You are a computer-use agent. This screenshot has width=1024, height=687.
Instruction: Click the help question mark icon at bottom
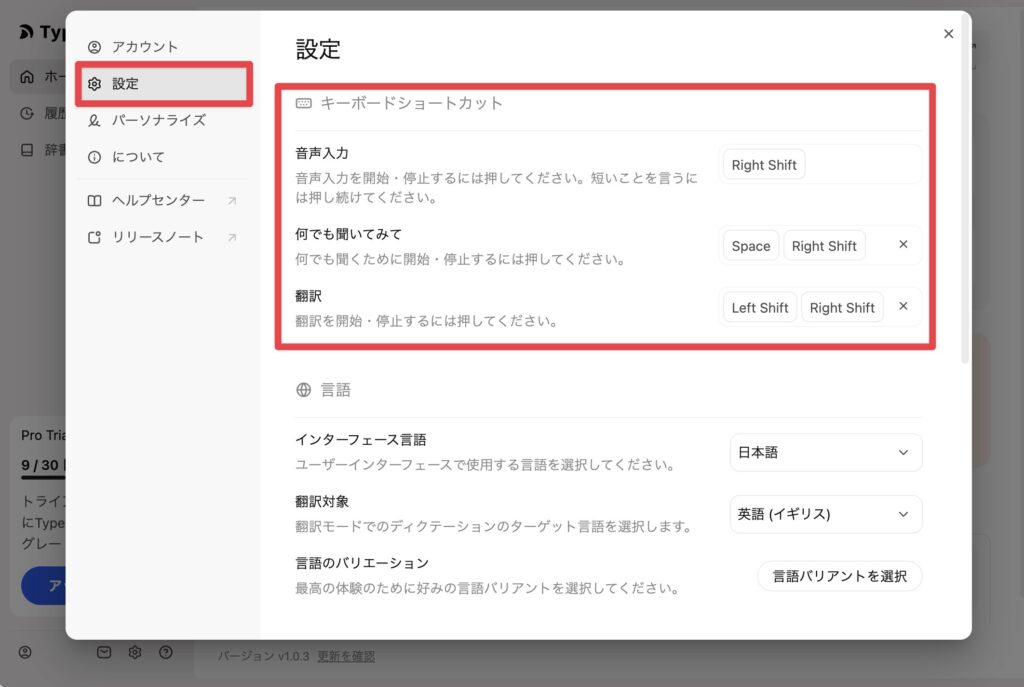[166, 653]
